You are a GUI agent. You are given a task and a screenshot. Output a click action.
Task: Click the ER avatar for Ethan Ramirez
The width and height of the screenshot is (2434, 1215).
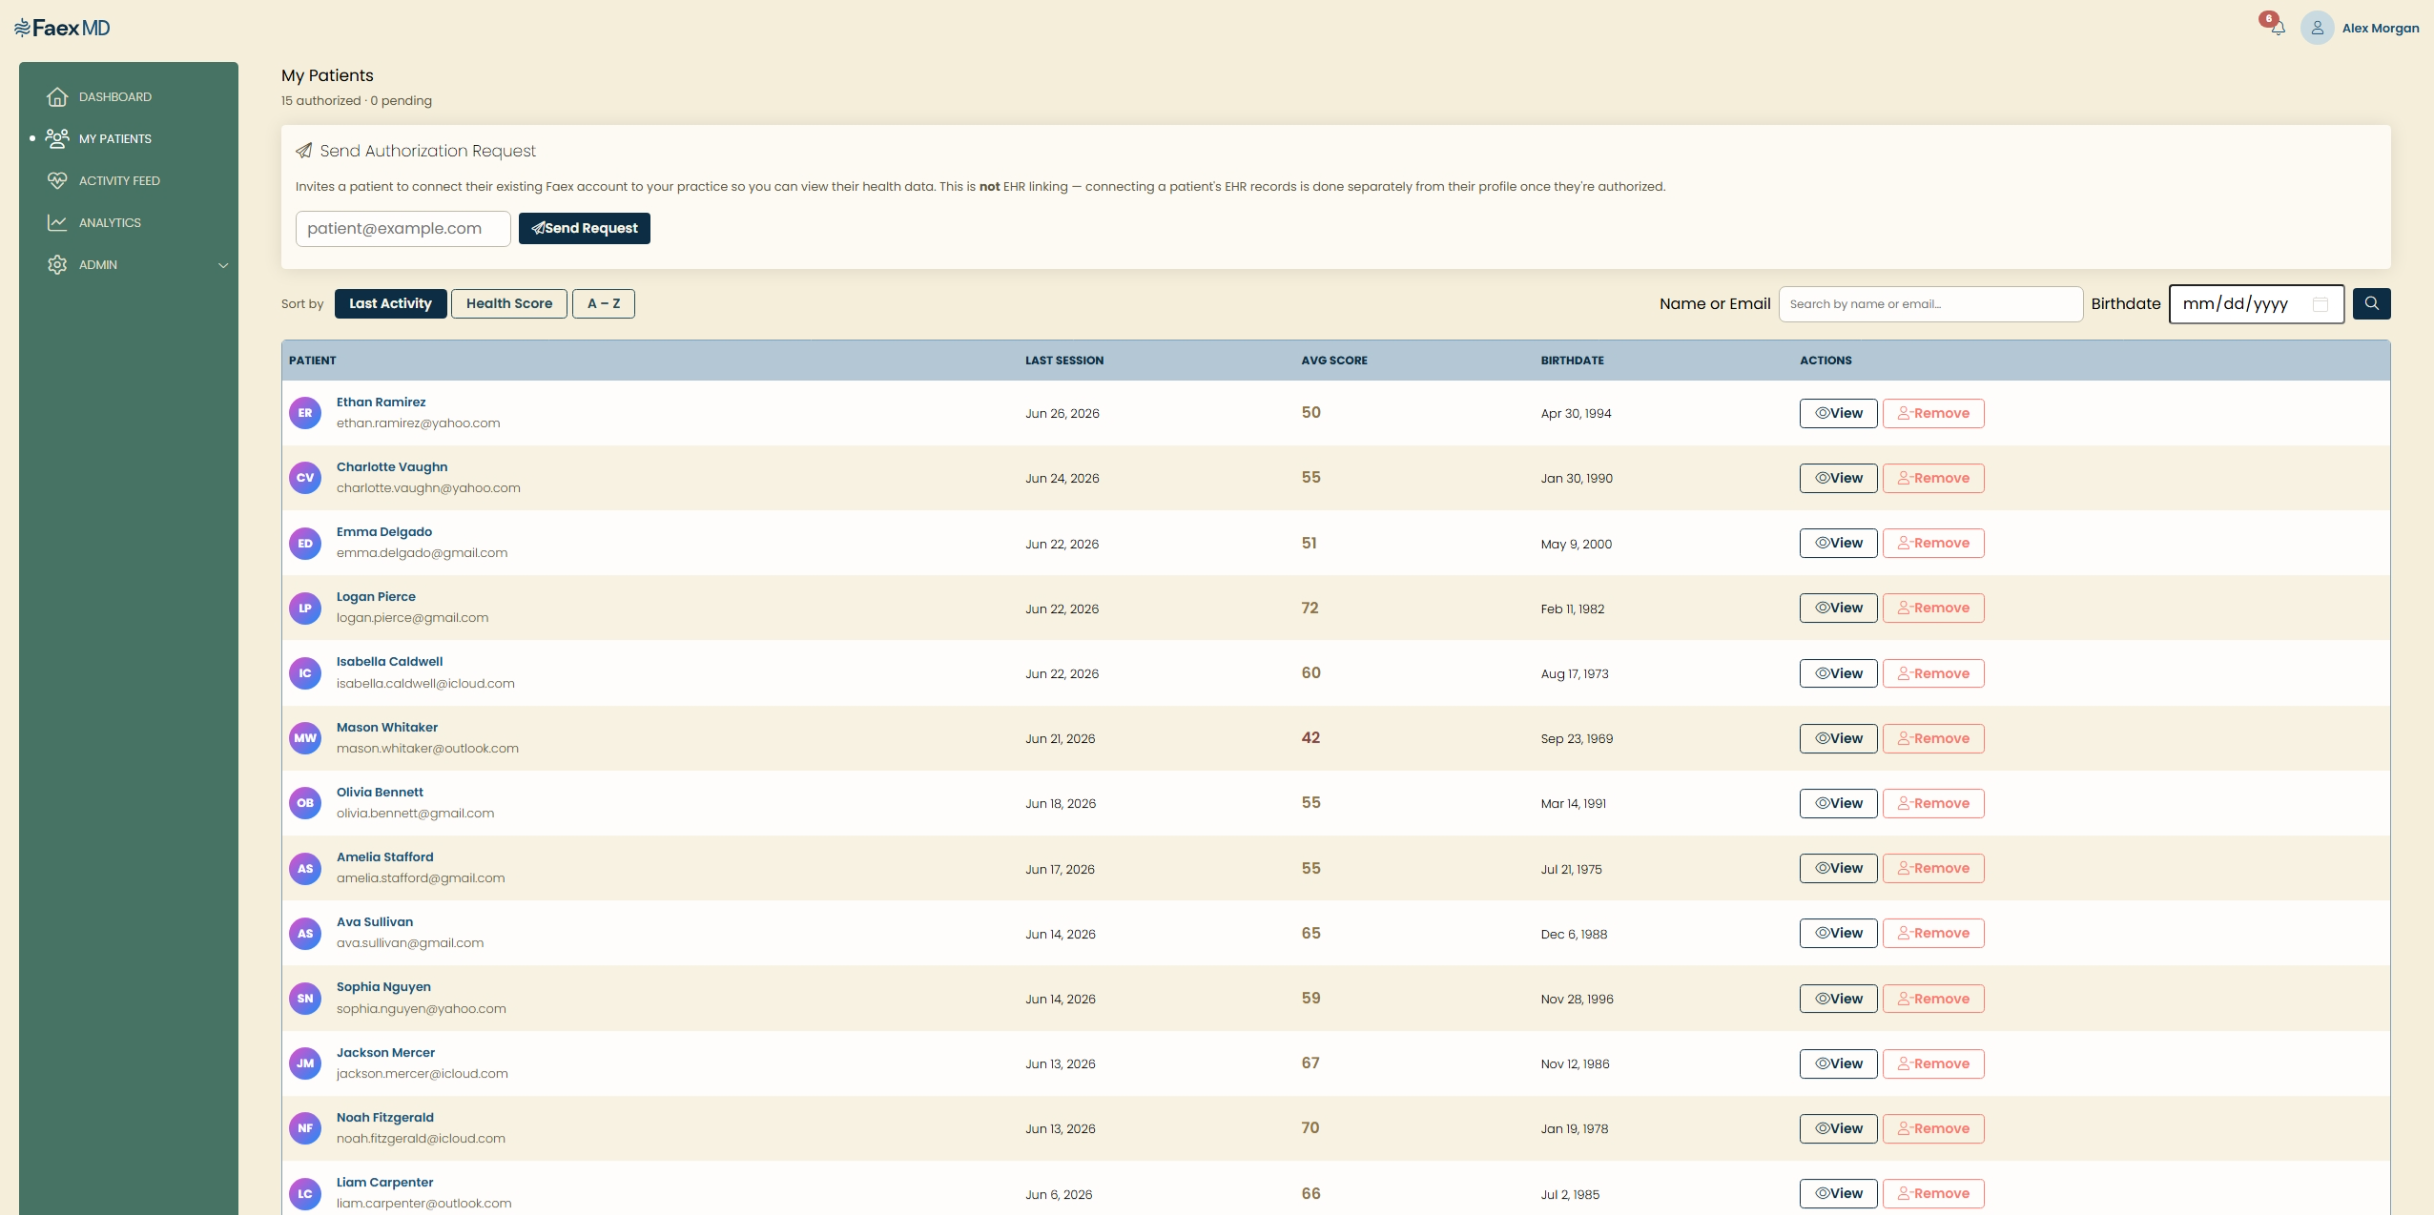pos(305,413)
